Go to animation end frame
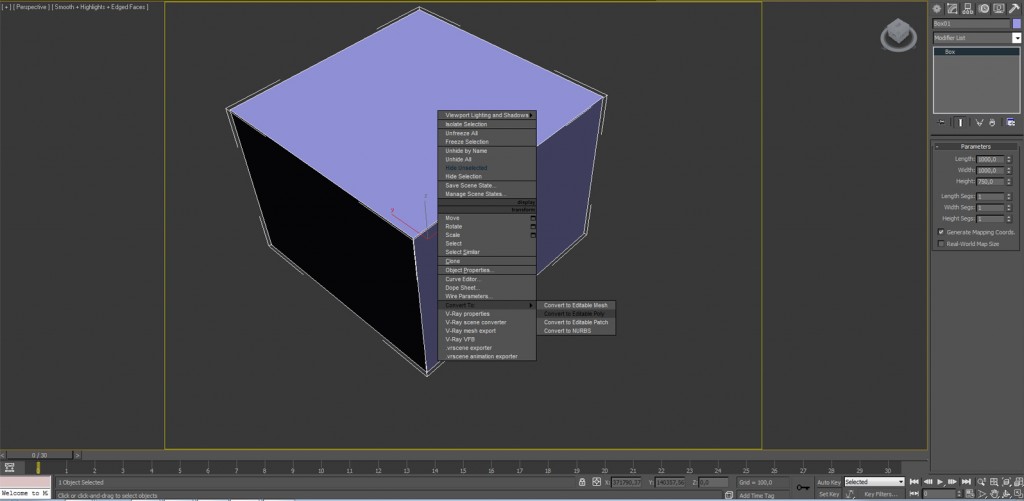The height and width of the screenshot is (501, 1024). (967, 482)
